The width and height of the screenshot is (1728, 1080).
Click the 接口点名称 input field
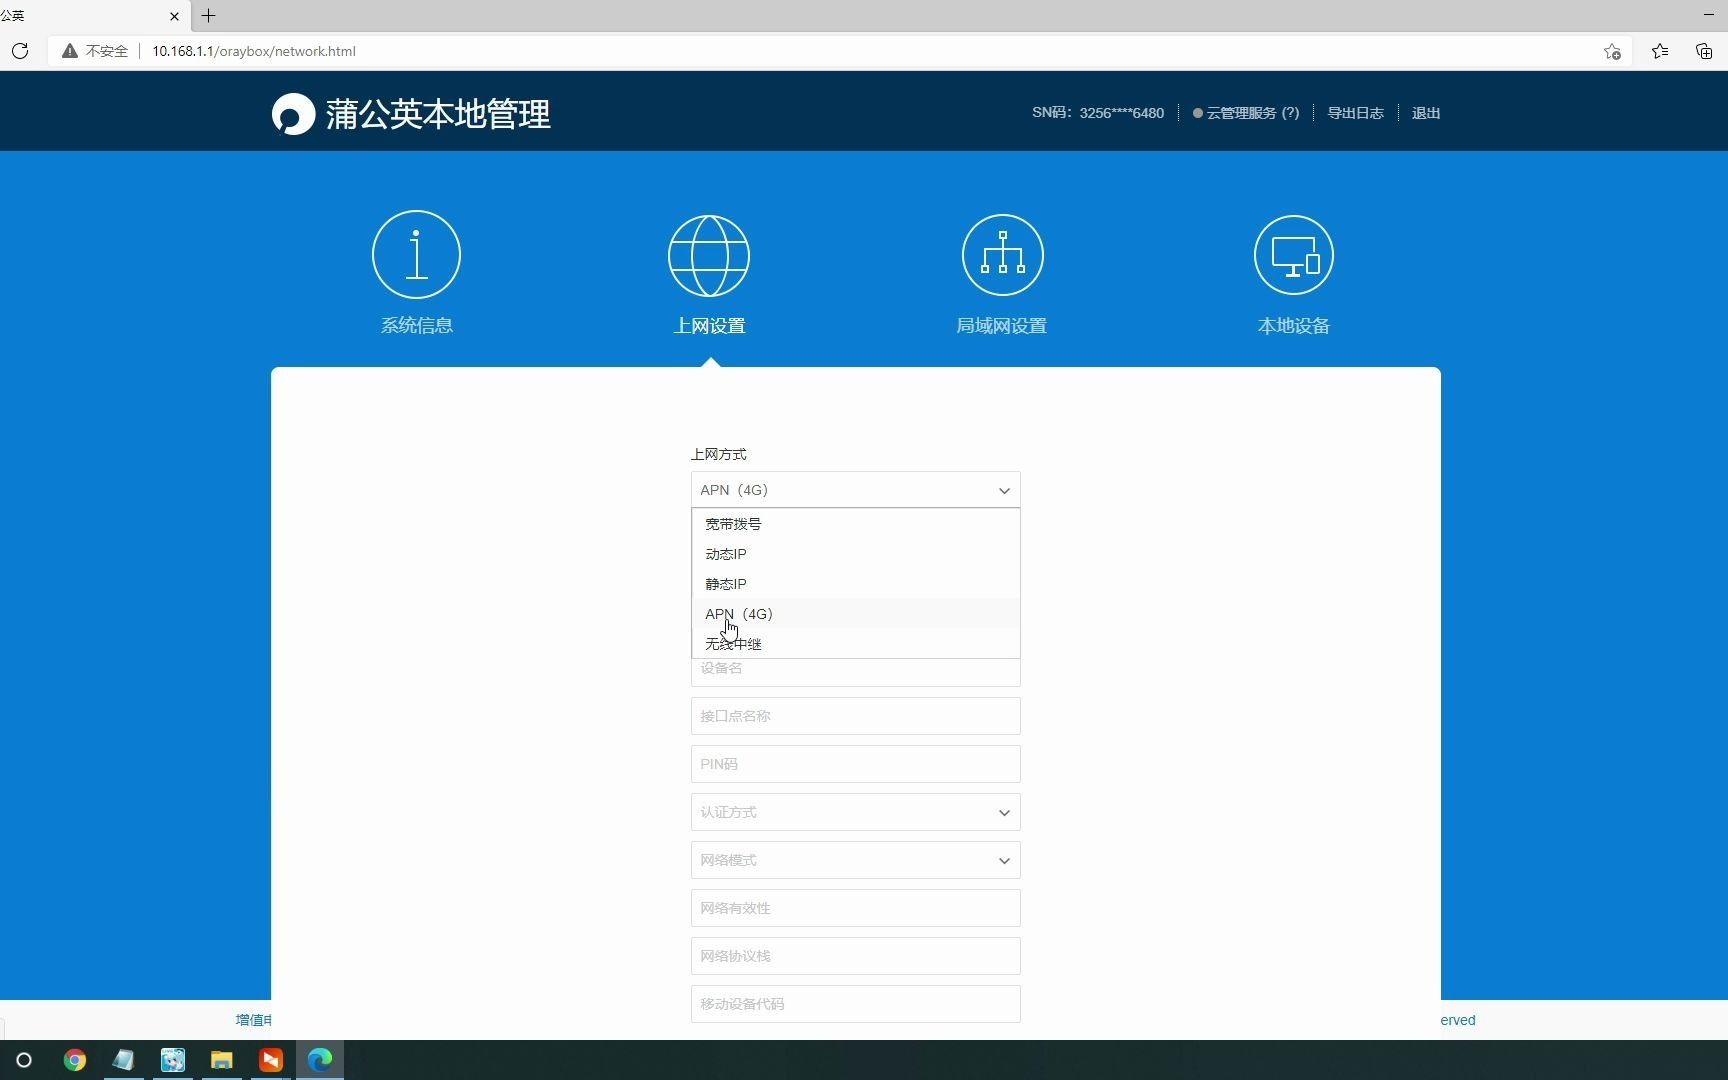(x=855, y=716)
